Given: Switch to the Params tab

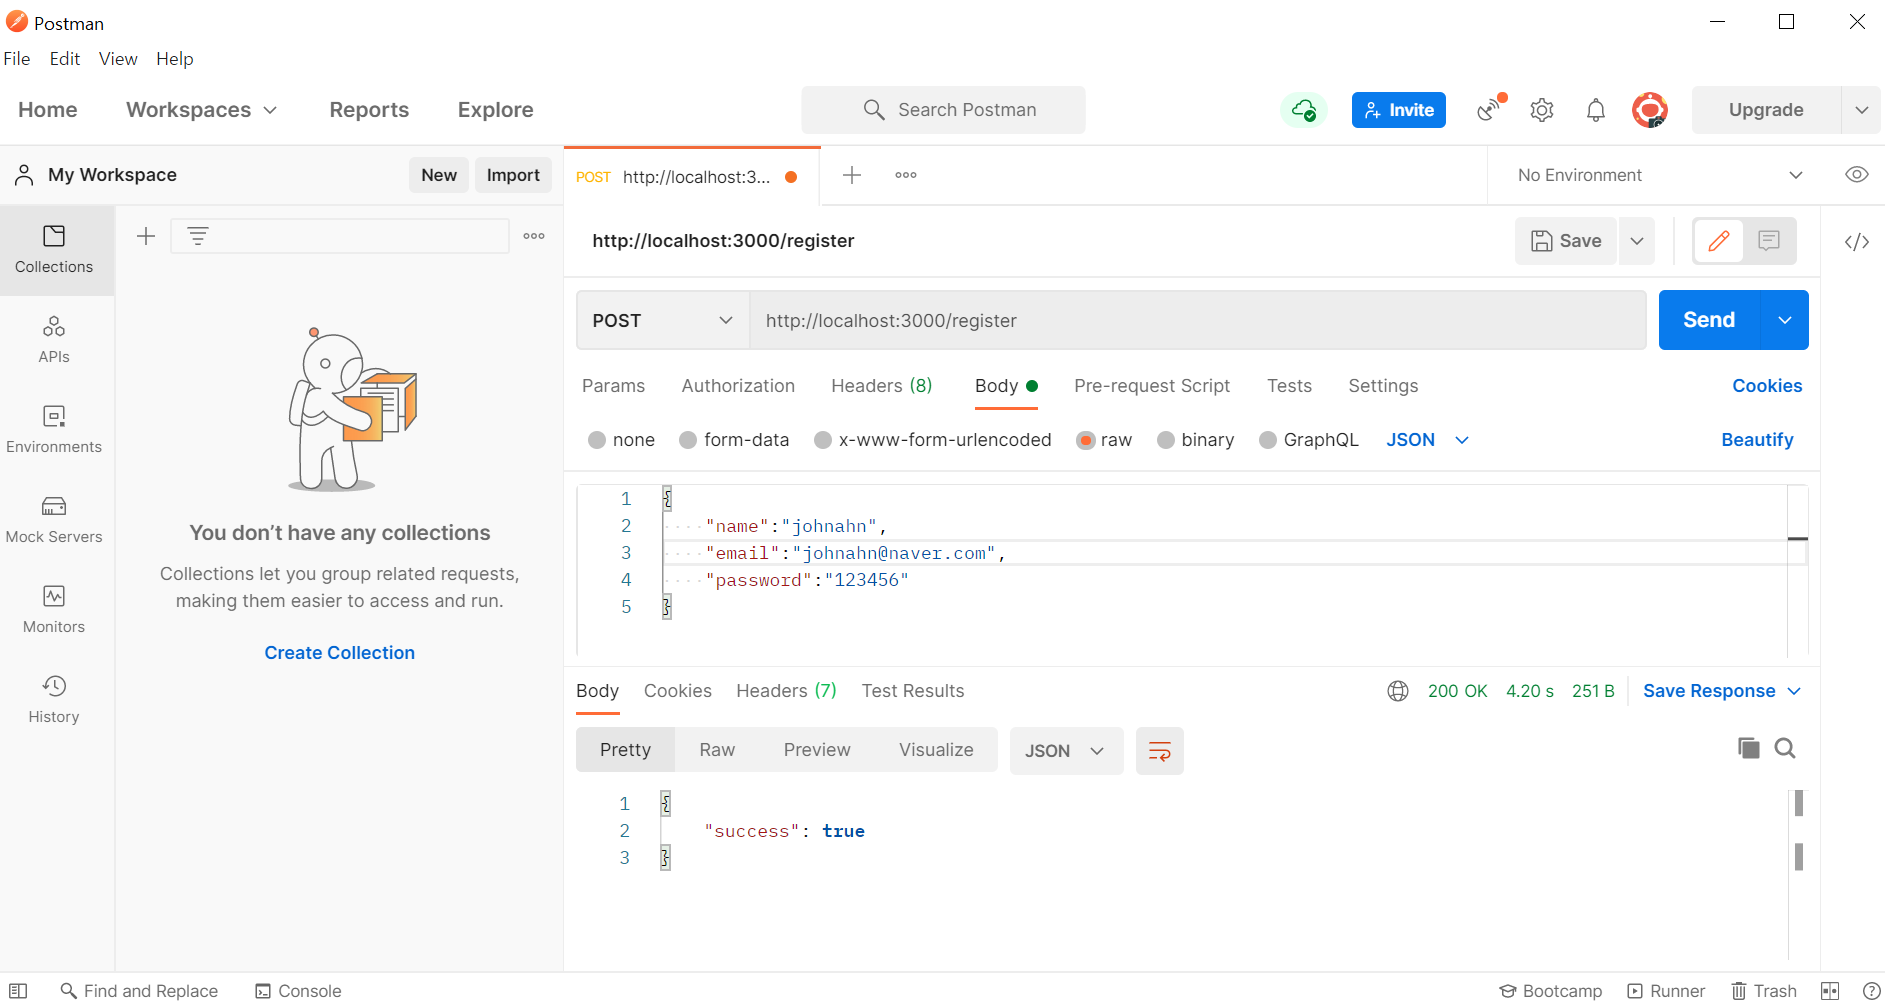Looking at the screenshot, I should click(x=613, y=386).
